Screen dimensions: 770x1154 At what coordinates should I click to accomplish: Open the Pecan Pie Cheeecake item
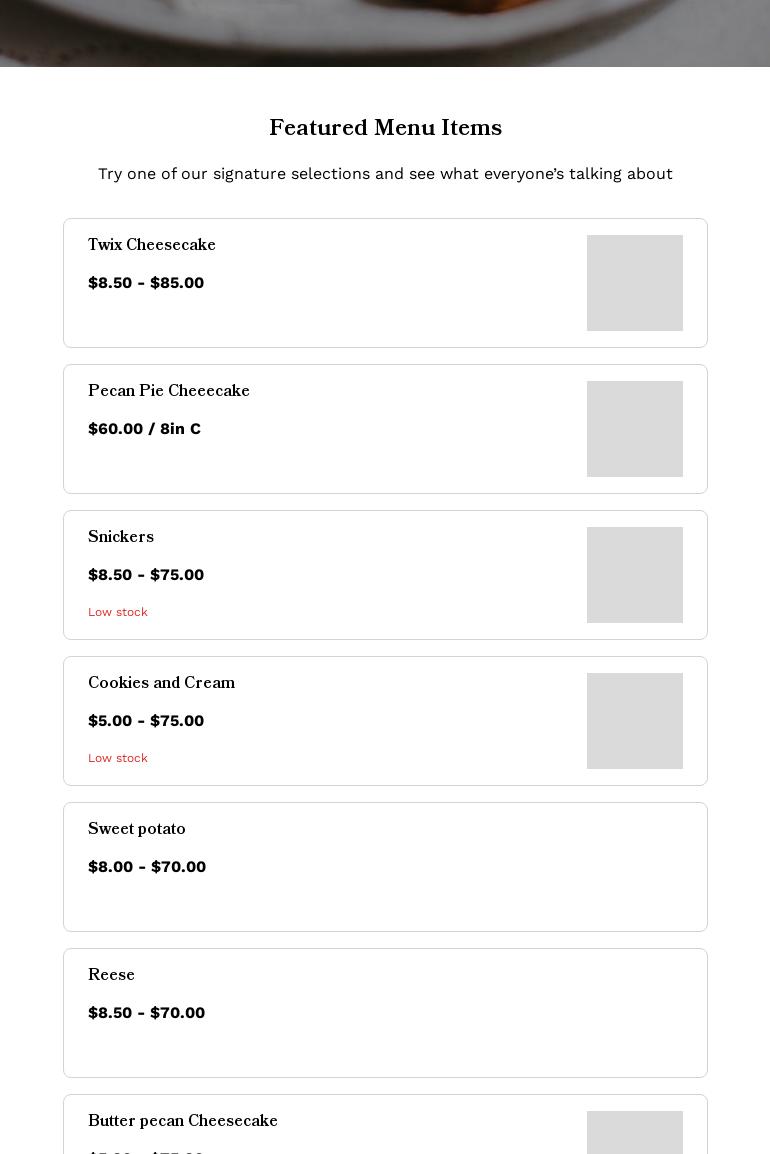pos(169,392)
